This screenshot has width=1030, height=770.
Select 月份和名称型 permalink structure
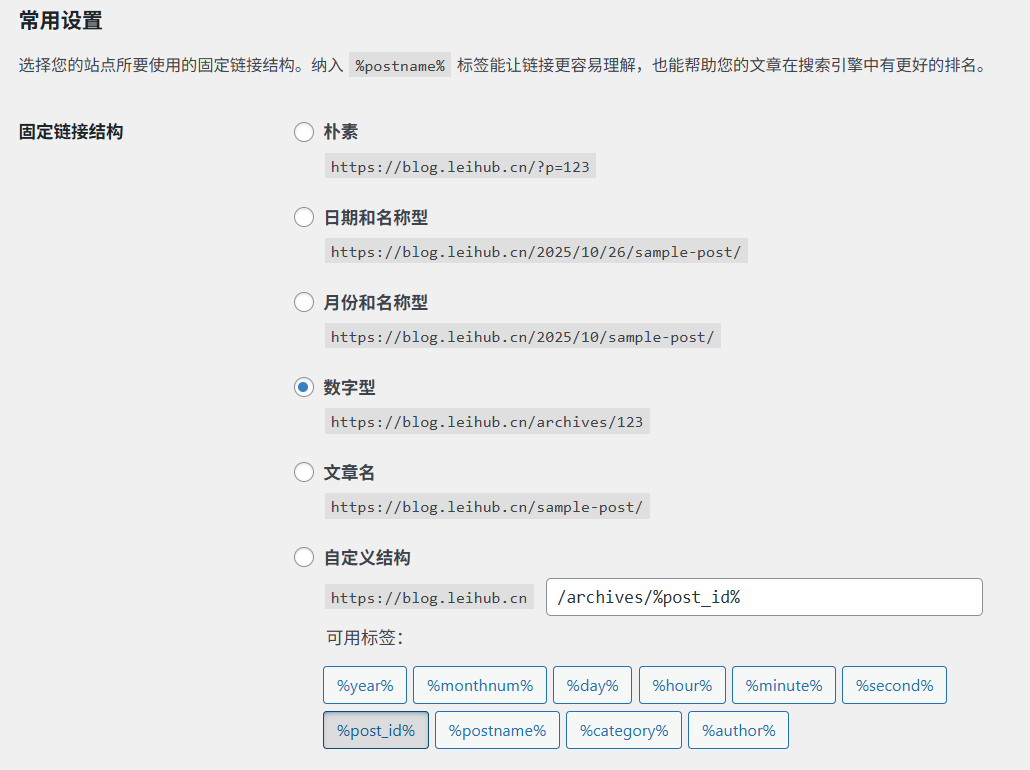(304, 302)
